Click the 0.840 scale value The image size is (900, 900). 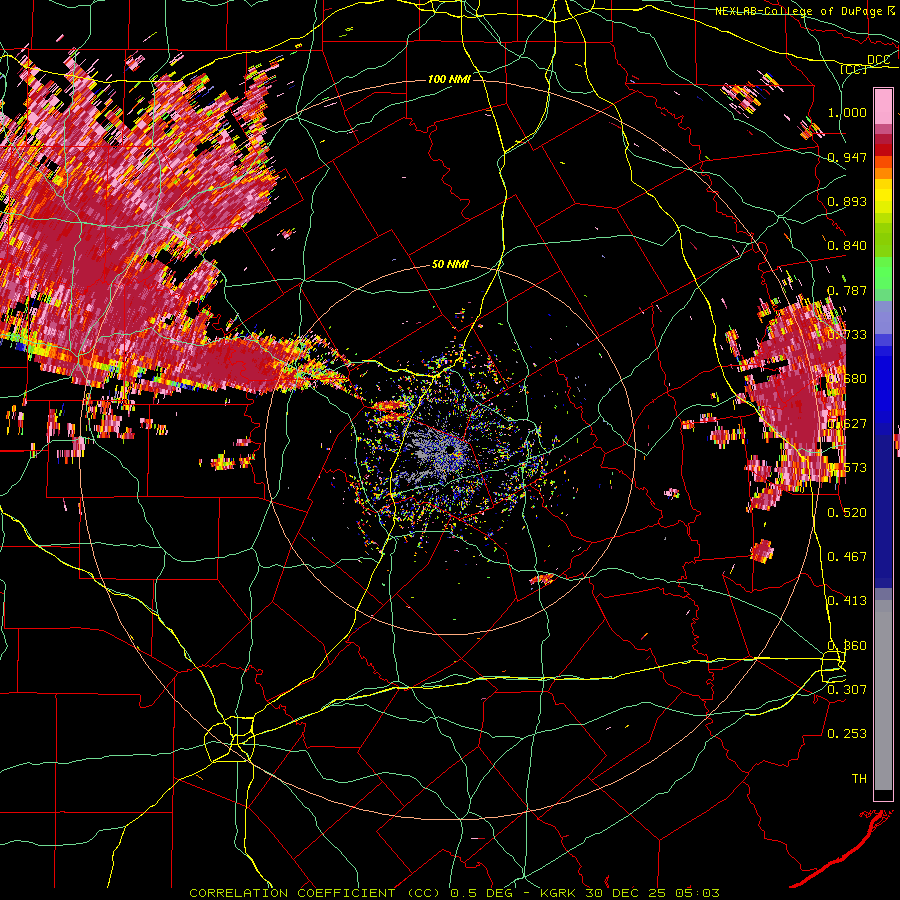click(847, 246)
